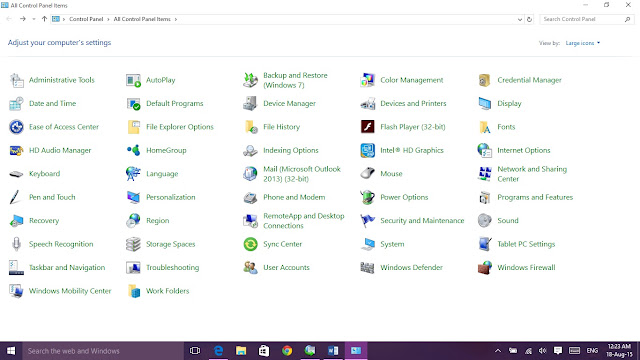Expand the chevron after All Control Panel Items

pos(176,19)
